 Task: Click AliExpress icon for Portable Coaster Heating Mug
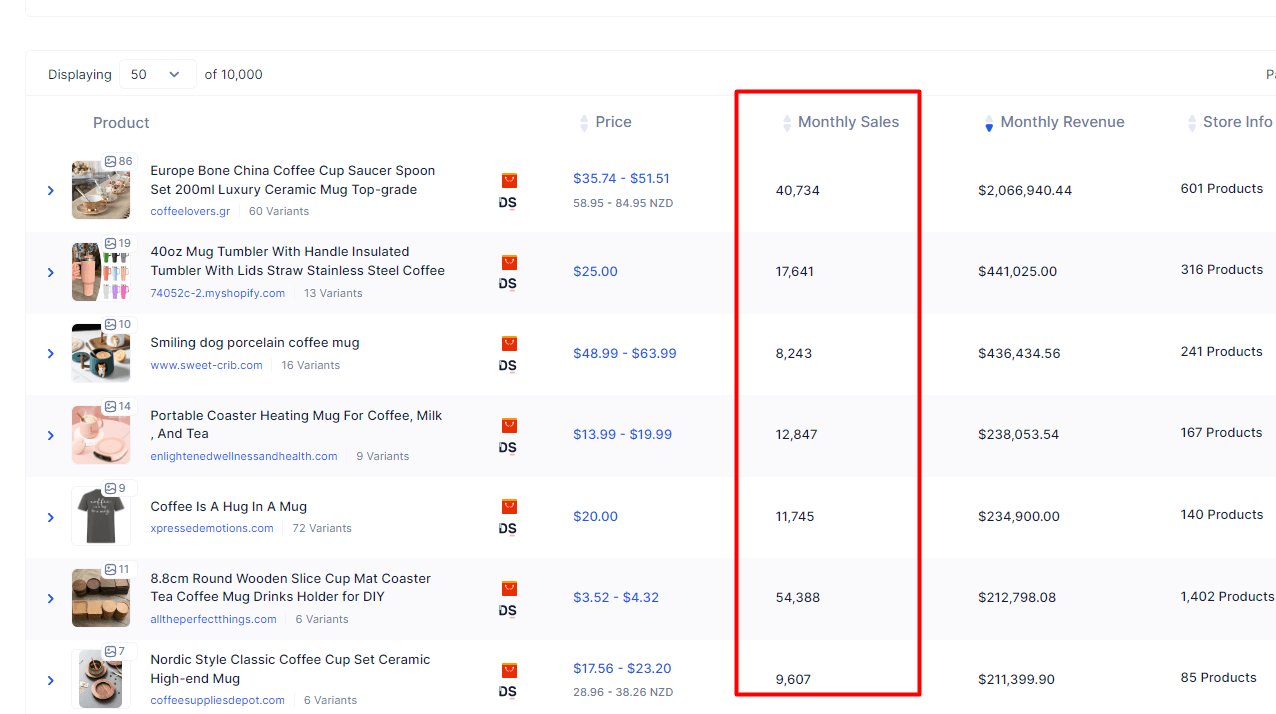(x=509, y=425)
